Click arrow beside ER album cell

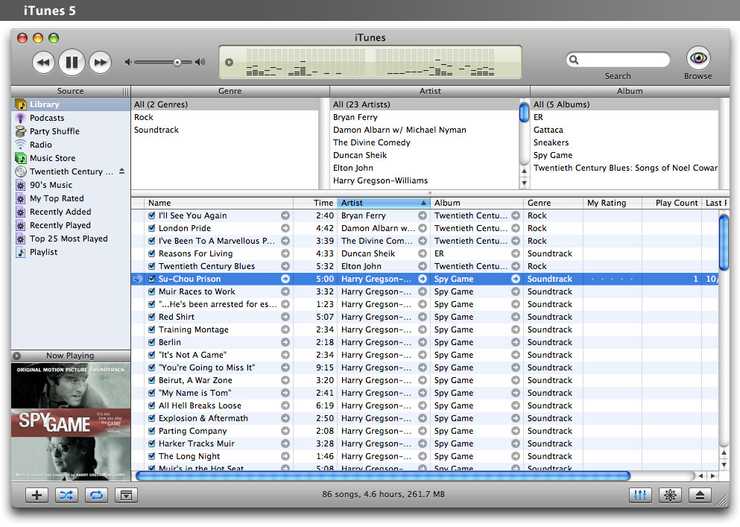(516, 253)
